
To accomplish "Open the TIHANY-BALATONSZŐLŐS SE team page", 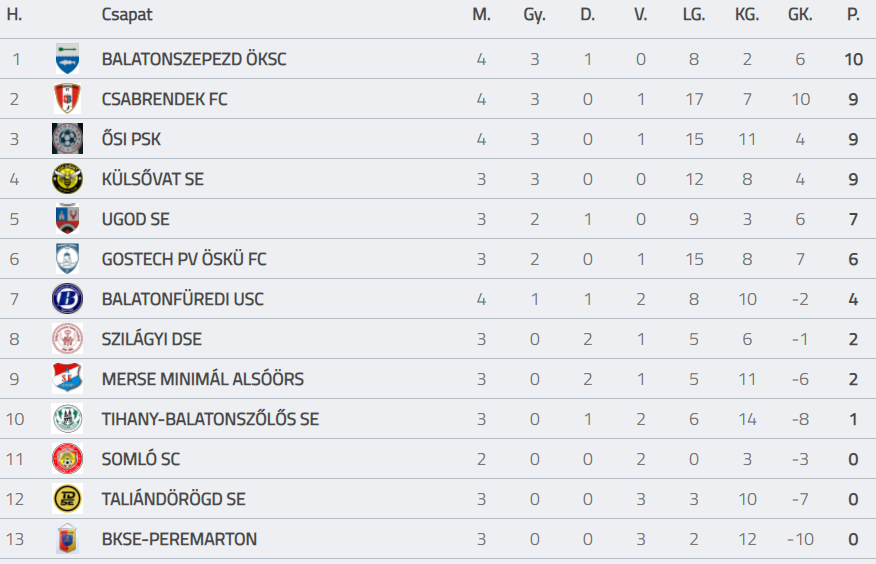I will tap(210, 419).
